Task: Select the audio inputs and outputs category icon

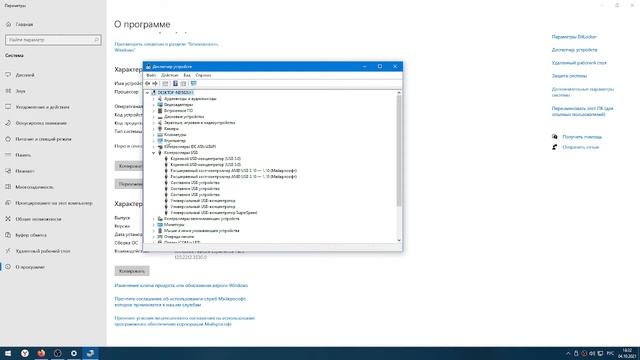Action: pyautogui.click(x=160, y=99)
